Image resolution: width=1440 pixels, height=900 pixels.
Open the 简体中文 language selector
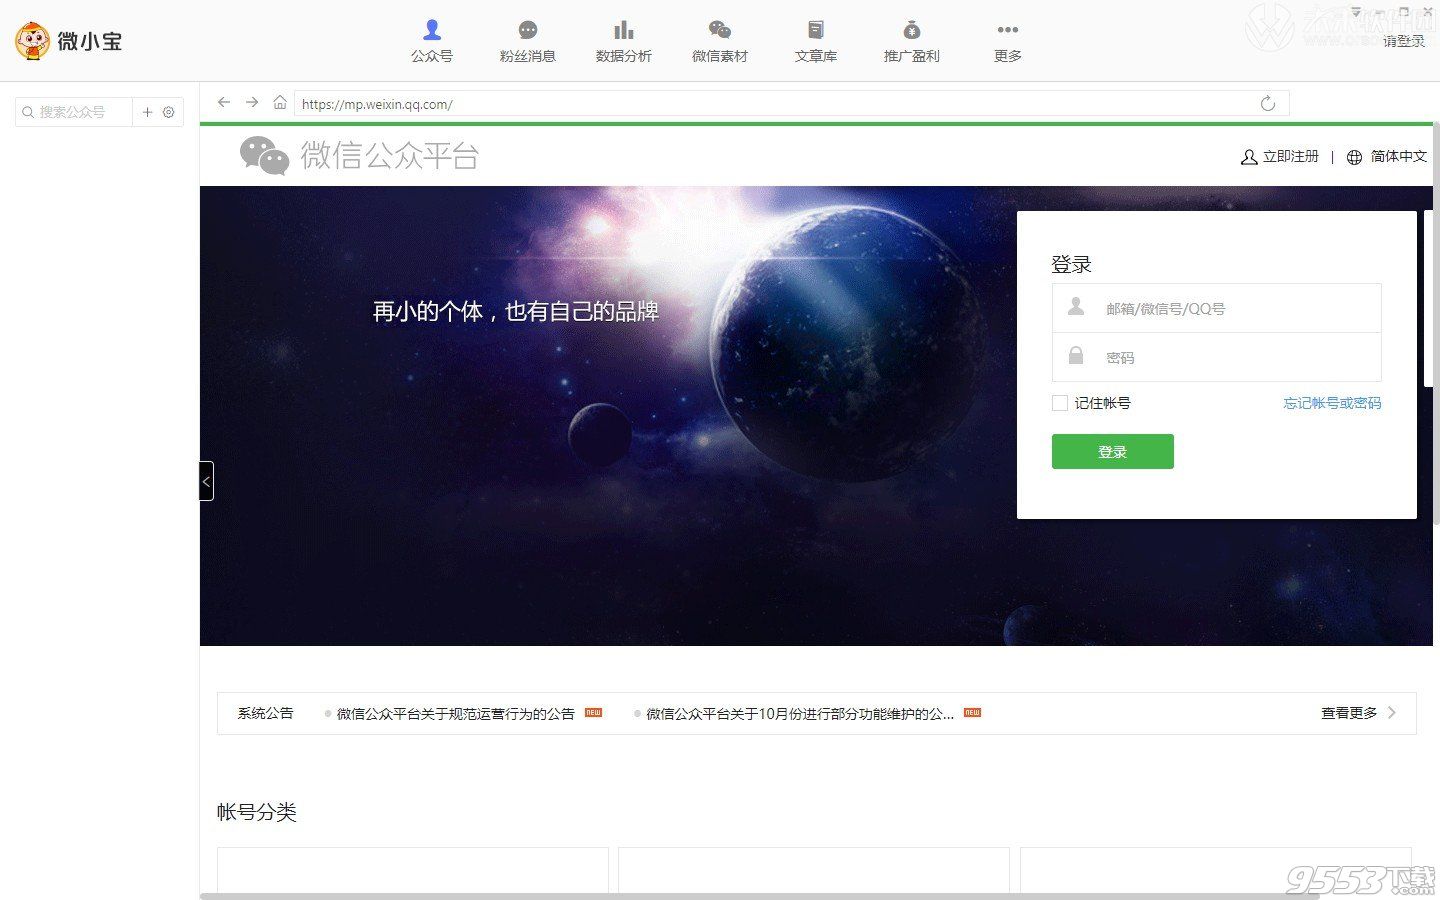coord(1387,157)
